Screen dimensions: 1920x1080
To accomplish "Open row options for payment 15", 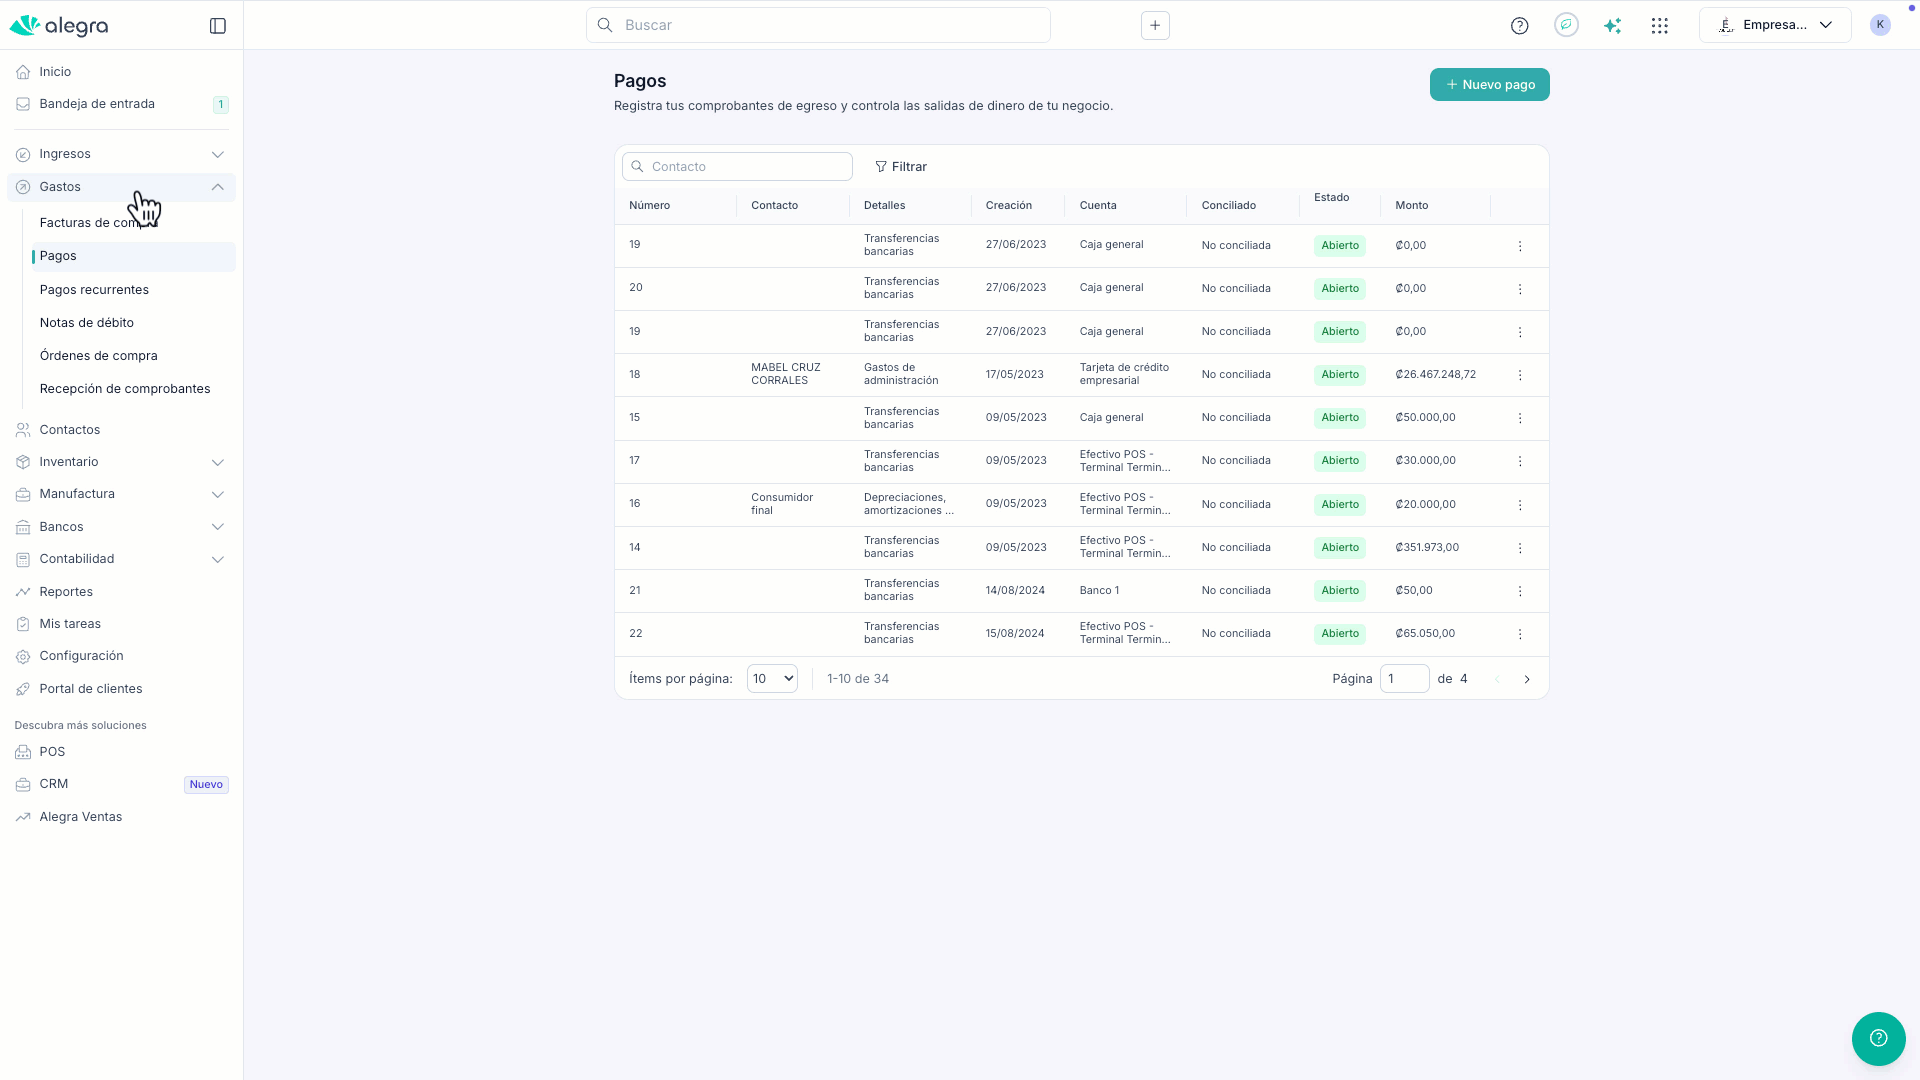I will 1520,418.
